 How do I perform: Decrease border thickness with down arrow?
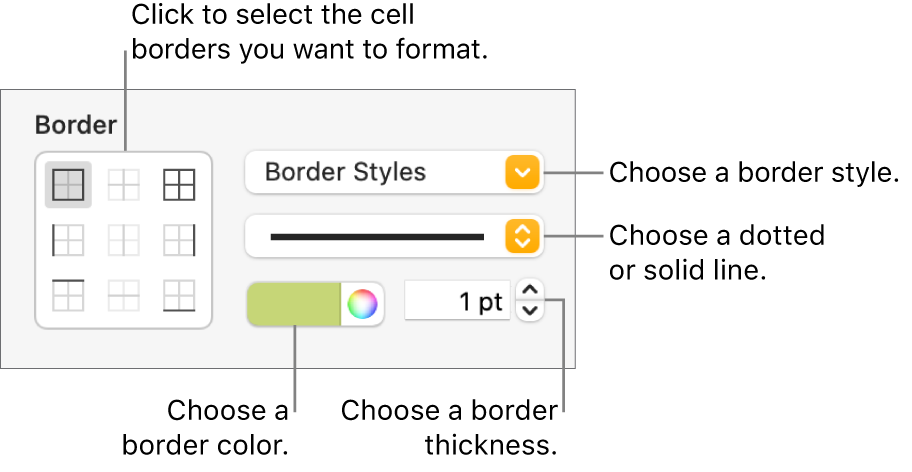[x=530, y=311]
